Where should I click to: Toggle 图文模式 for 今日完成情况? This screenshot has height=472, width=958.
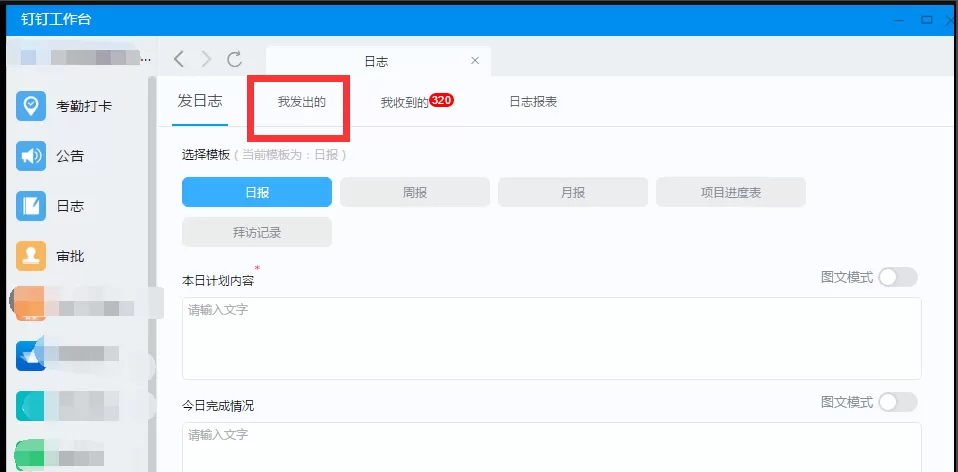tap(898, 402)
